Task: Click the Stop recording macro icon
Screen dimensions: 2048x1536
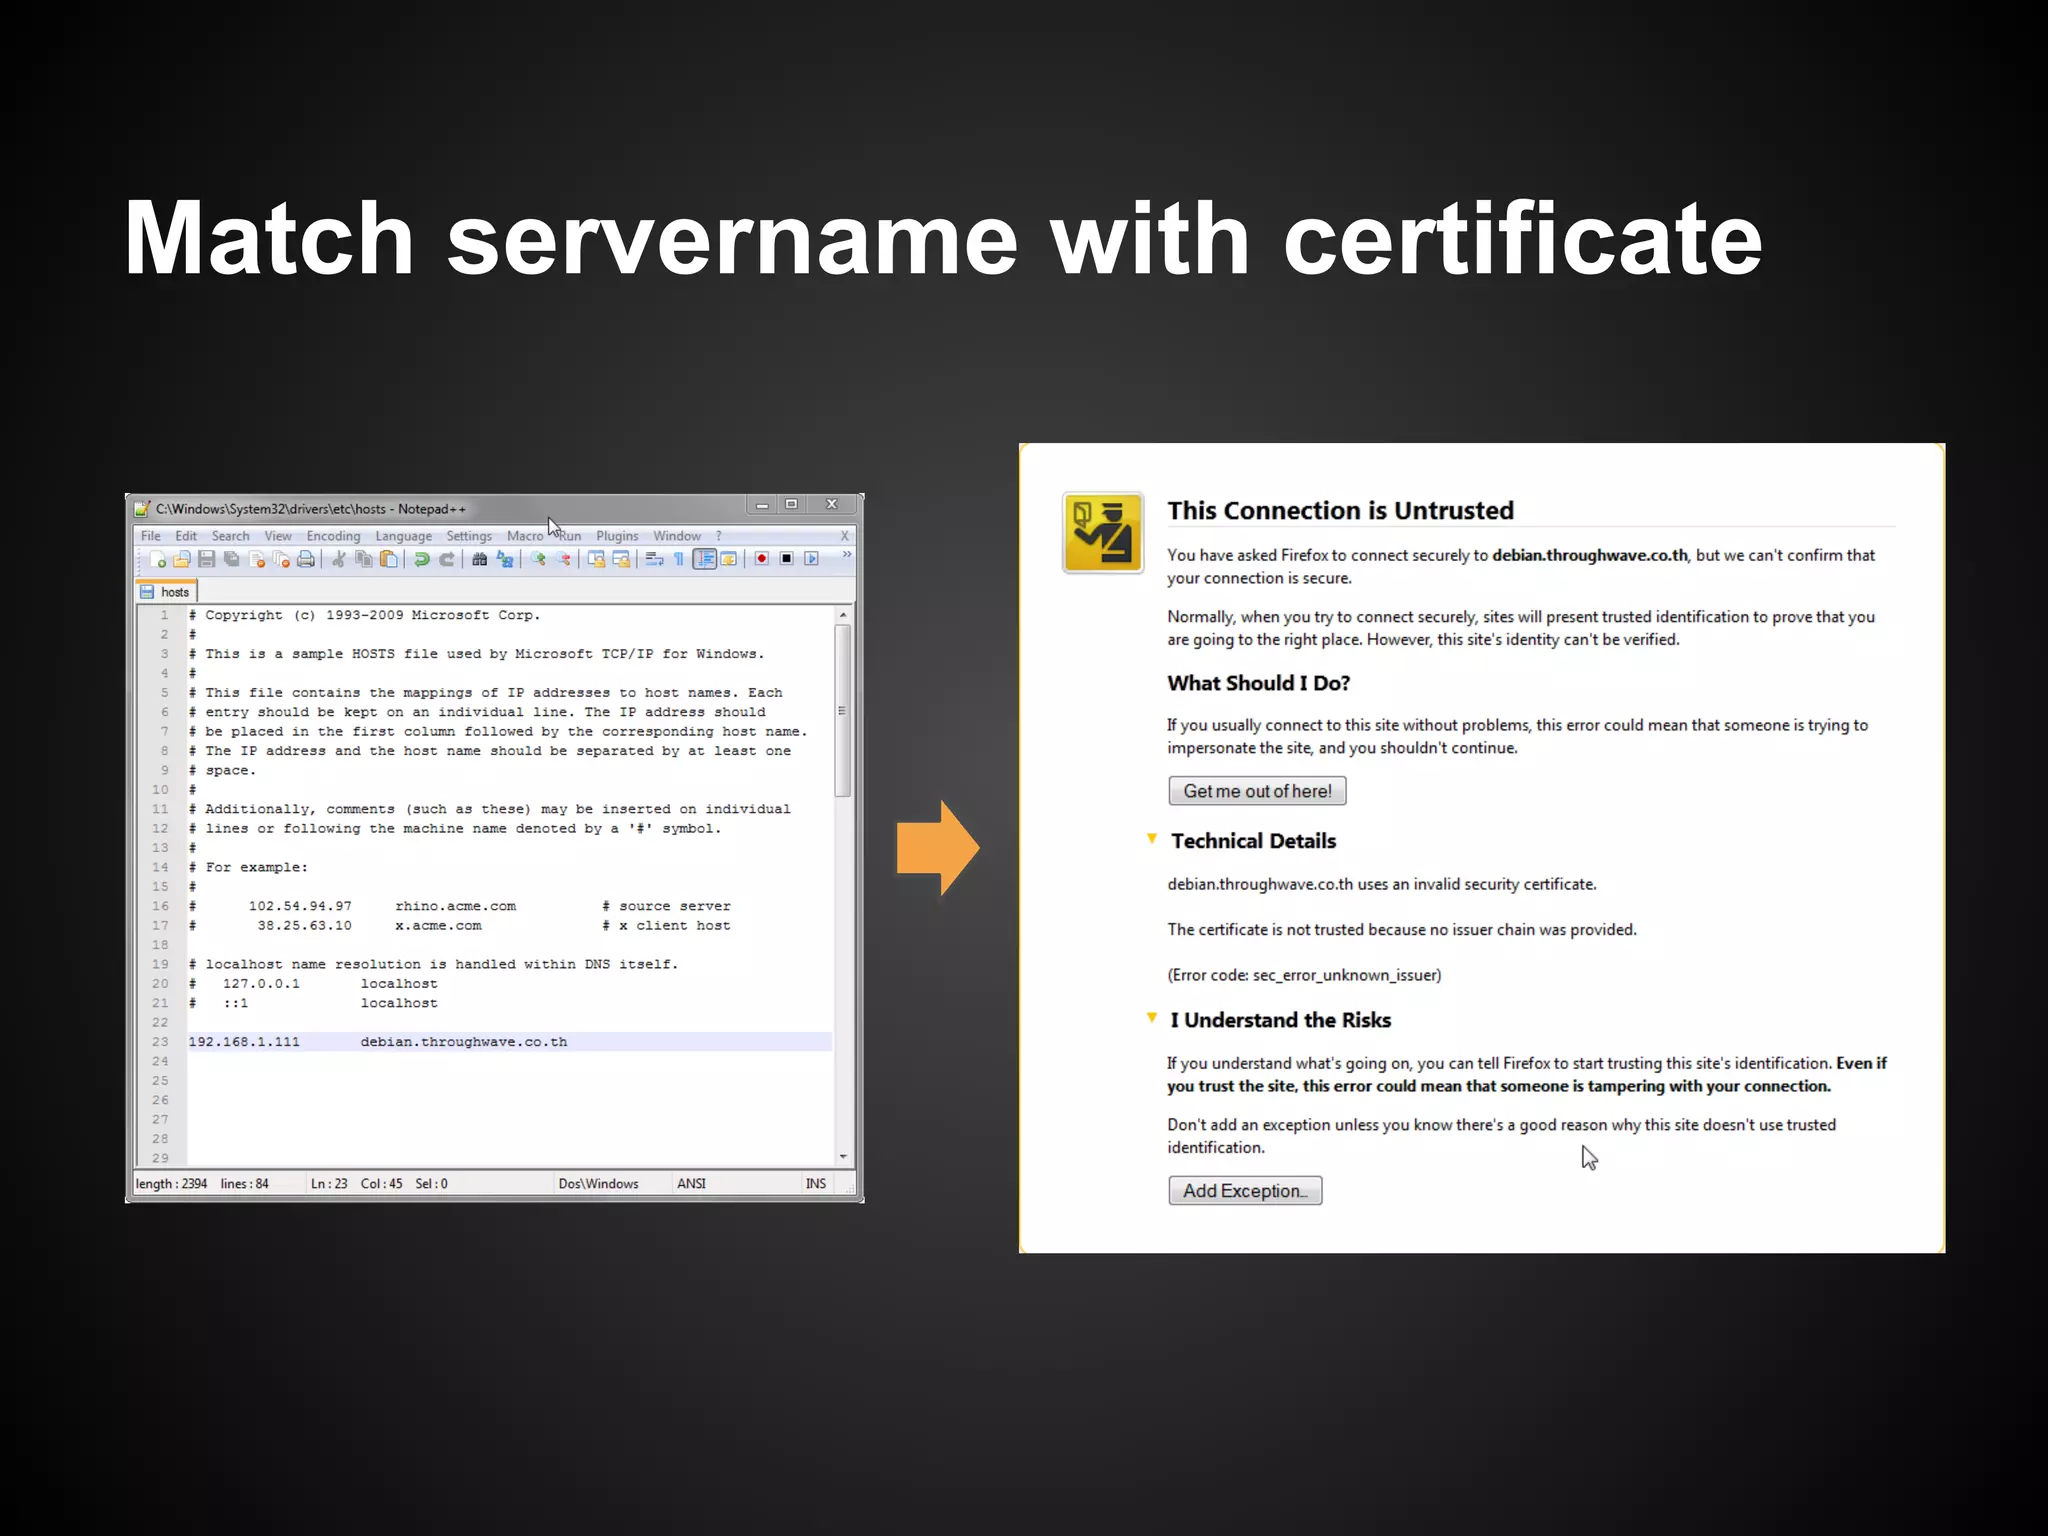Action: (x=787, y=558)
